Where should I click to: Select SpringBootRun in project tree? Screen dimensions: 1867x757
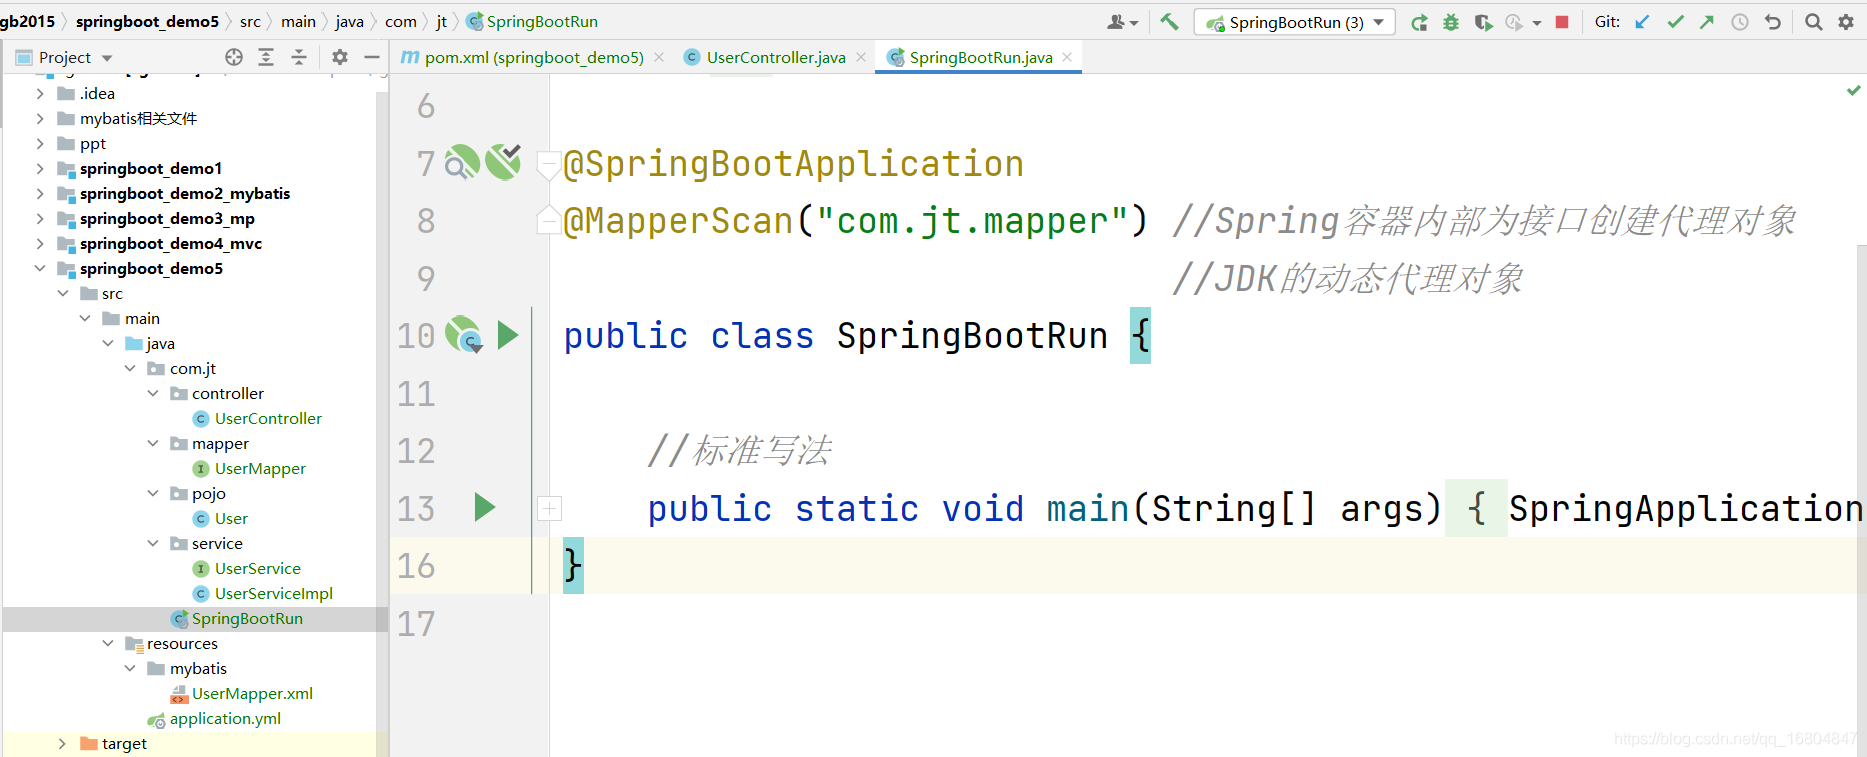247,618
